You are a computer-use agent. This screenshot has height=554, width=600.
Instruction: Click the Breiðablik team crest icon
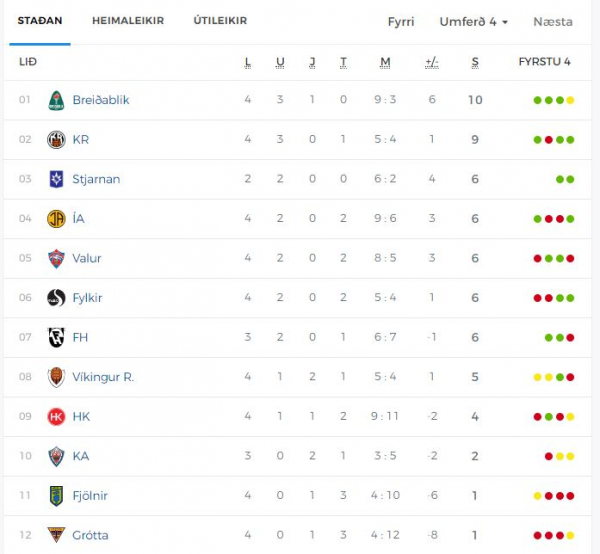click(56, 100)
